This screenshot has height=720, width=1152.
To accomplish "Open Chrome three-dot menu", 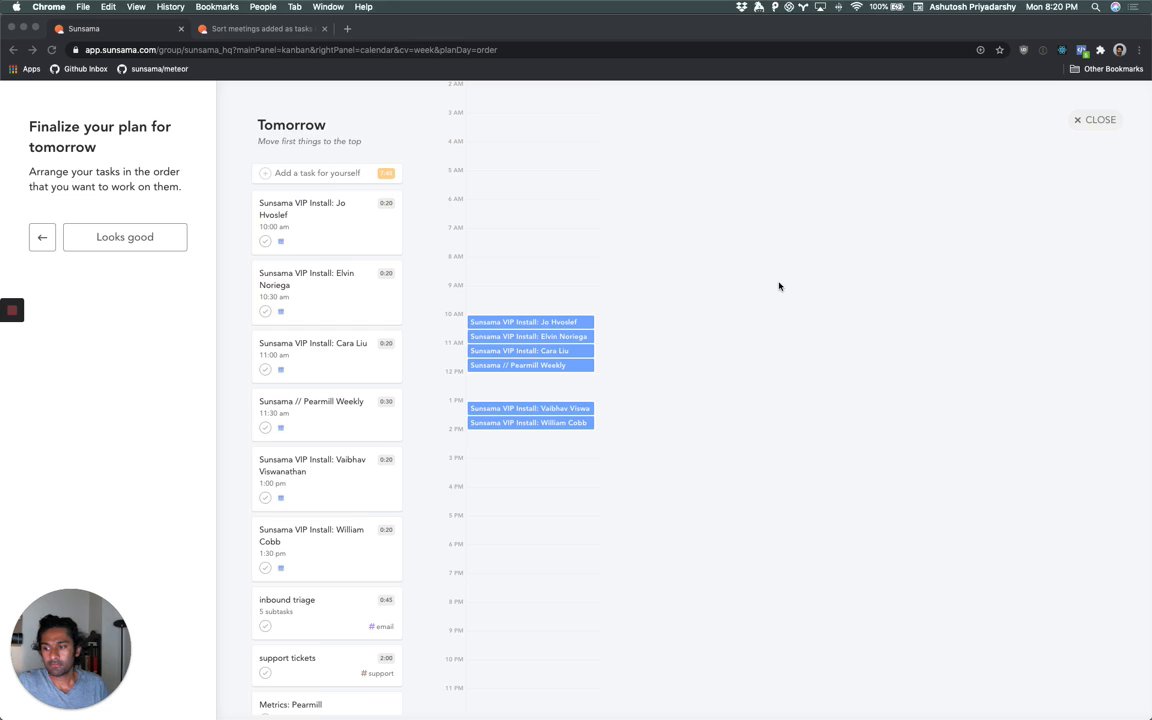I will [1140, 50].
